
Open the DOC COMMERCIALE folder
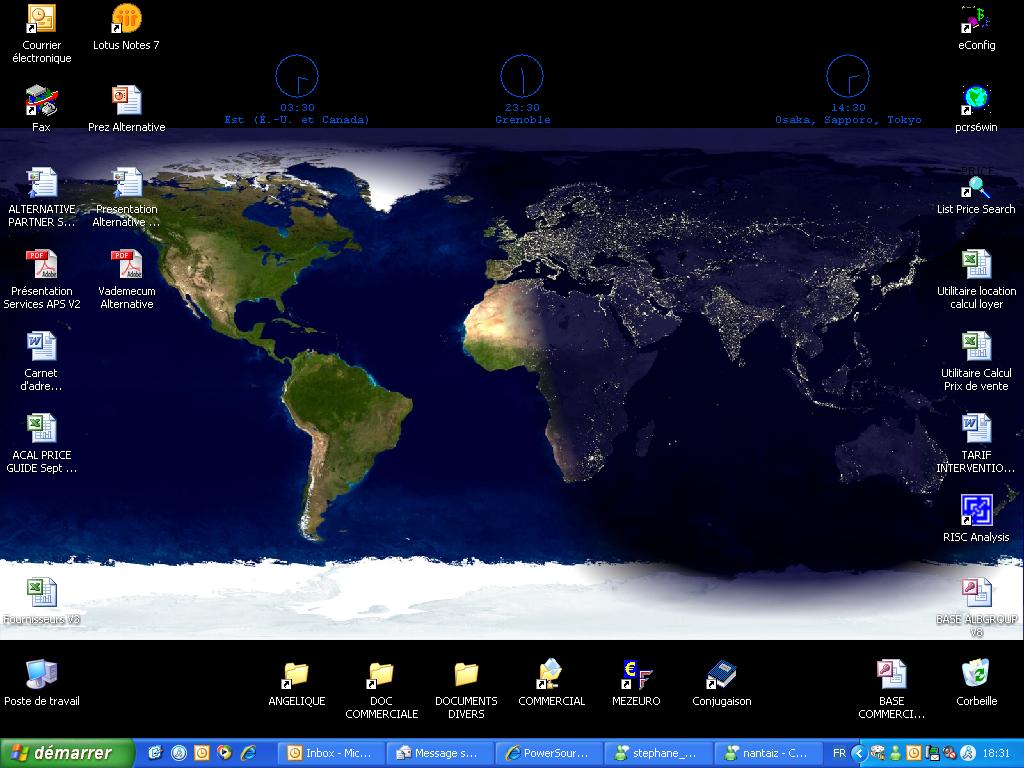381,675
